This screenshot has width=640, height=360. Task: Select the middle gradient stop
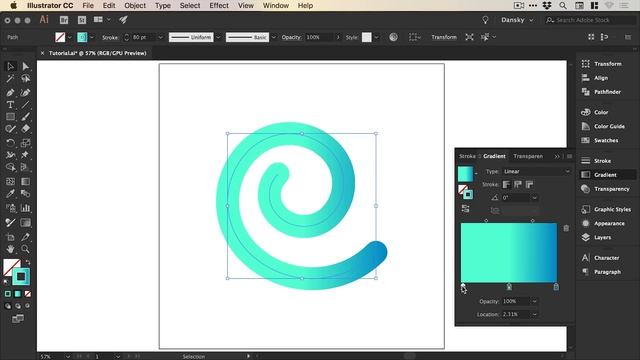(x=509, y=287)
